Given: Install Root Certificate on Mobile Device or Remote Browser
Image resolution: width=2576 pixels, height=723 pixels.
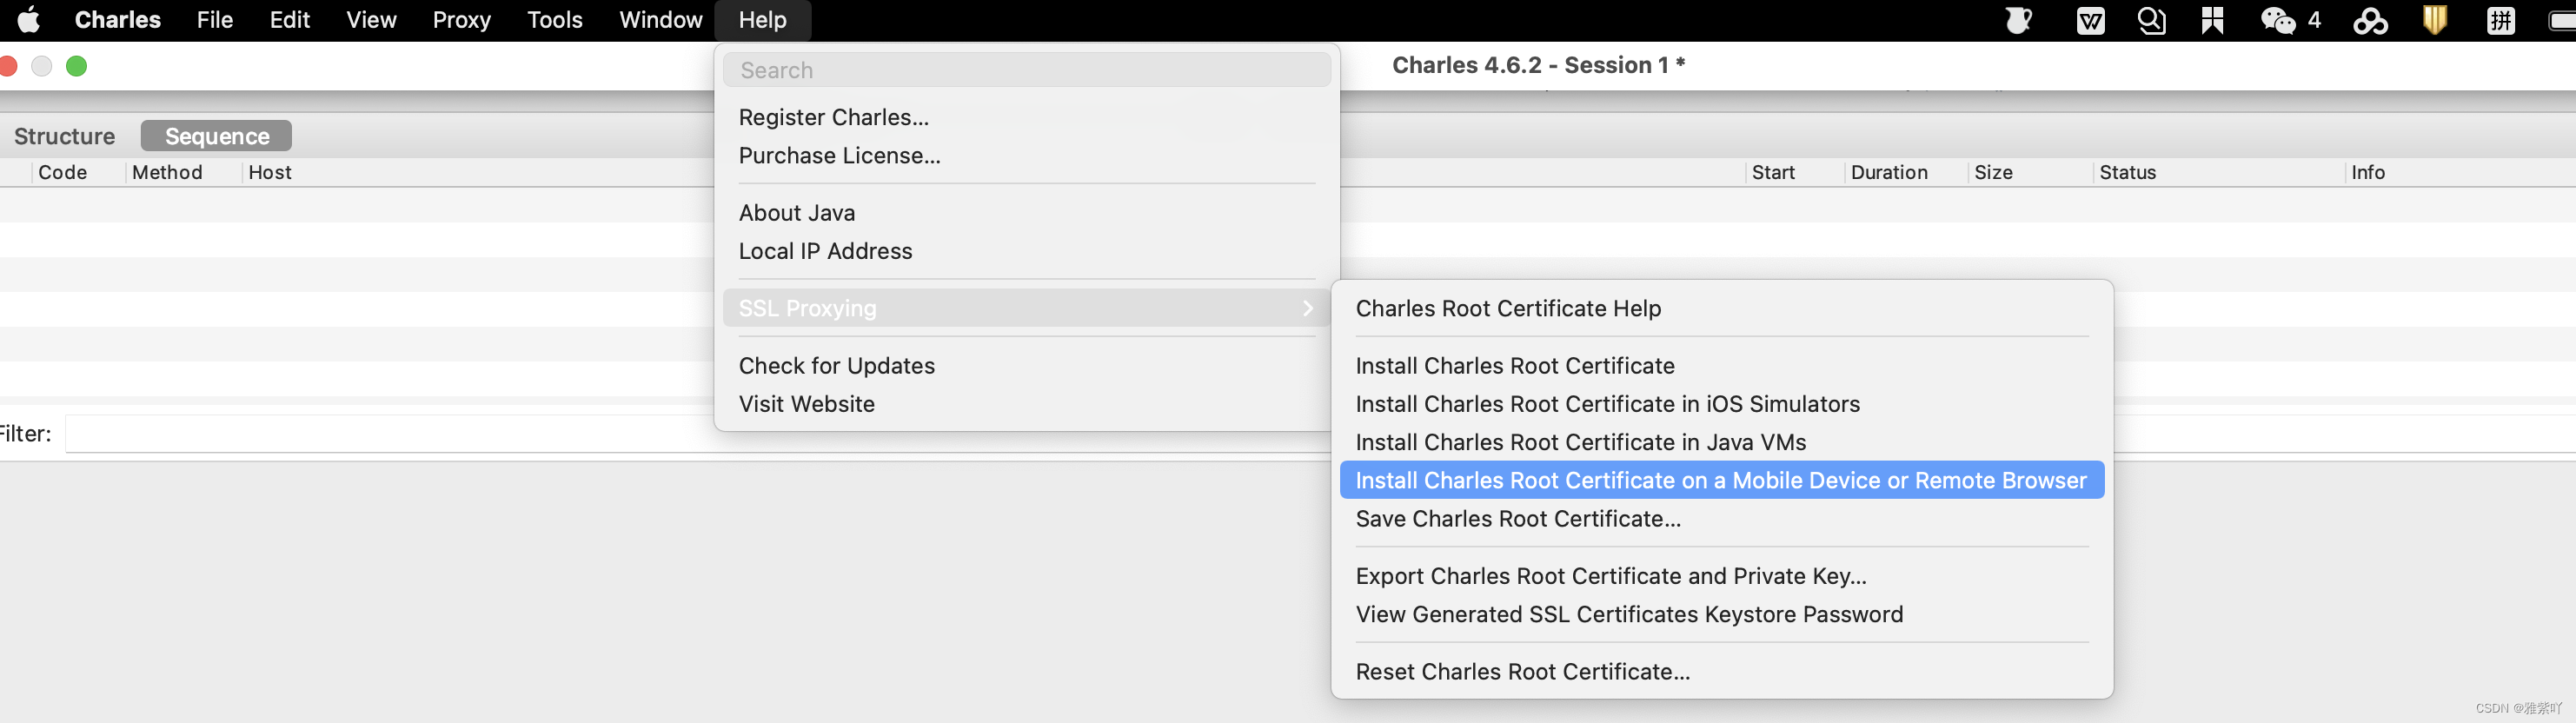Looking at the screenshot, I should pyautogui.click(x=1722, y=480).
